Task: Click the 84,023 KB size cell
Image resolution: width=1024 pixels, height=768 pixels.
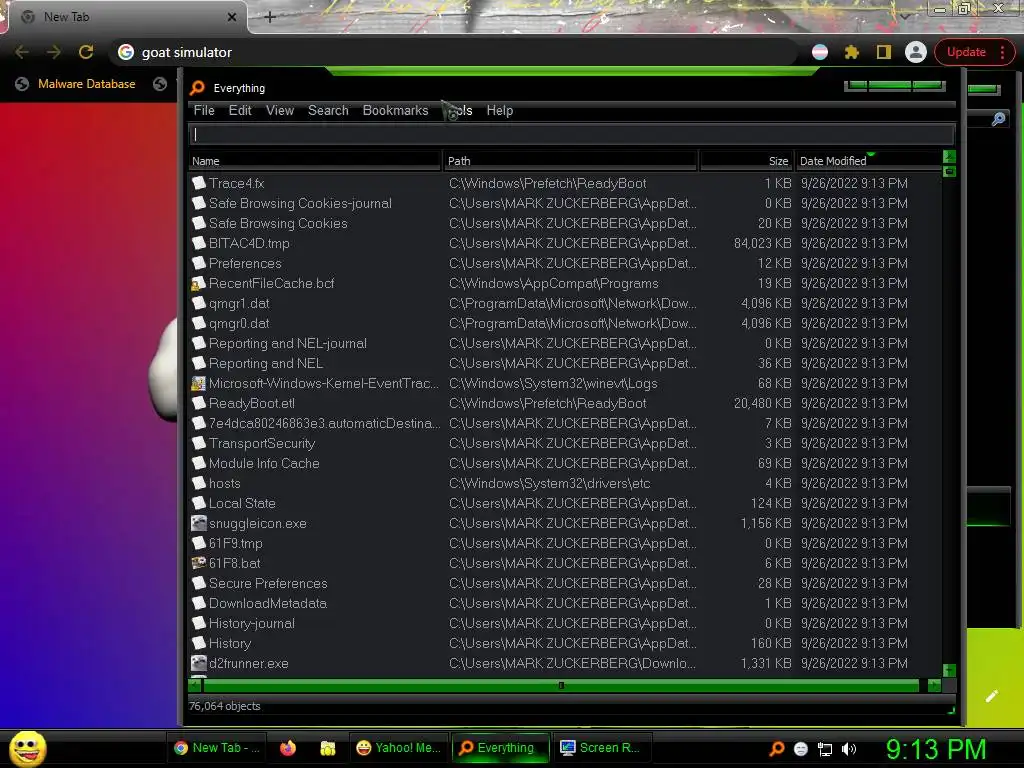Action: 762,243
